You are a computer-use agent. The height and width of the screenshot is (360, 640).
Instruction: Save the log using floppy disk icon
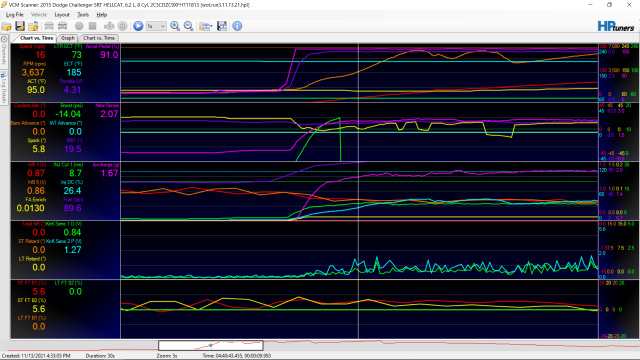point(20,26)
